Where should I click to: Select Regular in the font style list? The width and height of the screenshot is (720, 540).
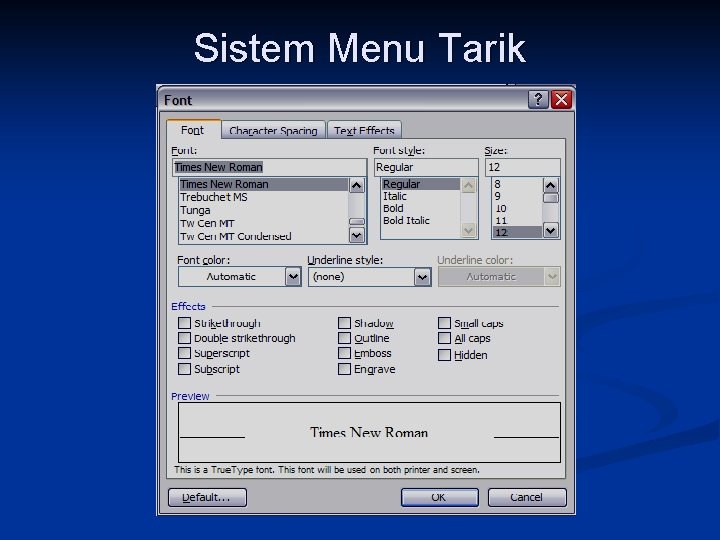[x=421, y=184]
